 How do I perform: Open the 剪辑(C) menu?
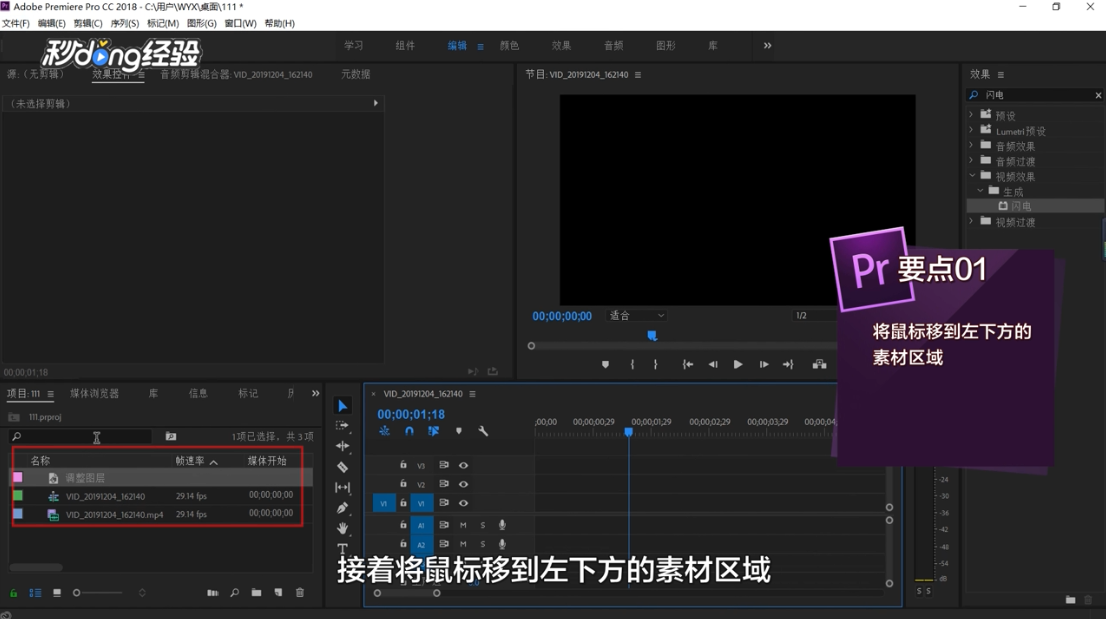(88, 23)
